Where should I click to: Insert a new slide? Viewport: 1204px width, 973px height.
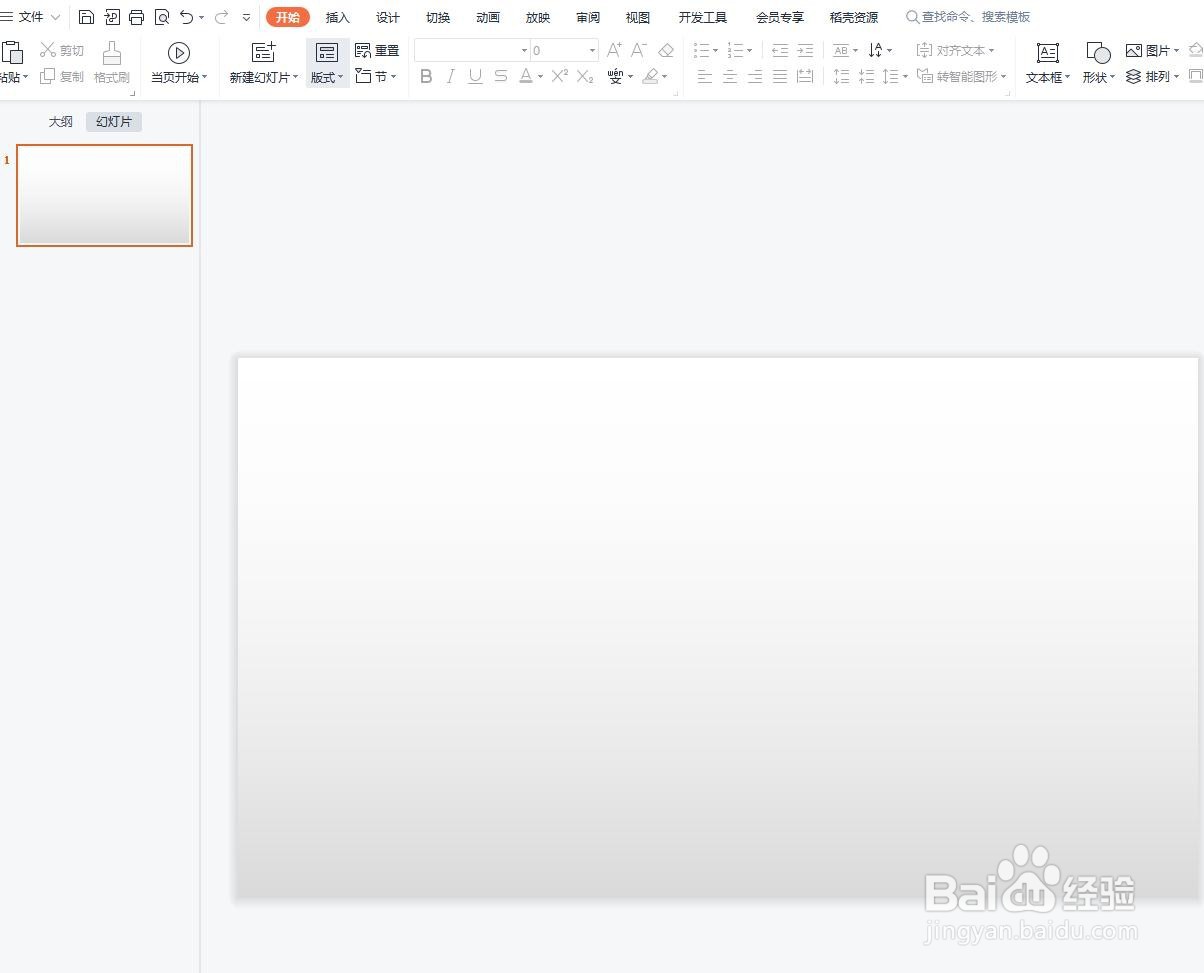[x=263, y=60]
